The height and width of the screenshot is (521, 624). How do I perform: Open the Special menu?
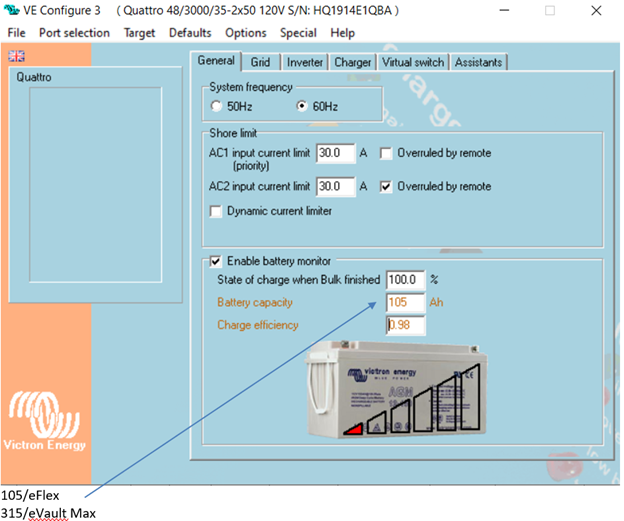pos(298,33)
